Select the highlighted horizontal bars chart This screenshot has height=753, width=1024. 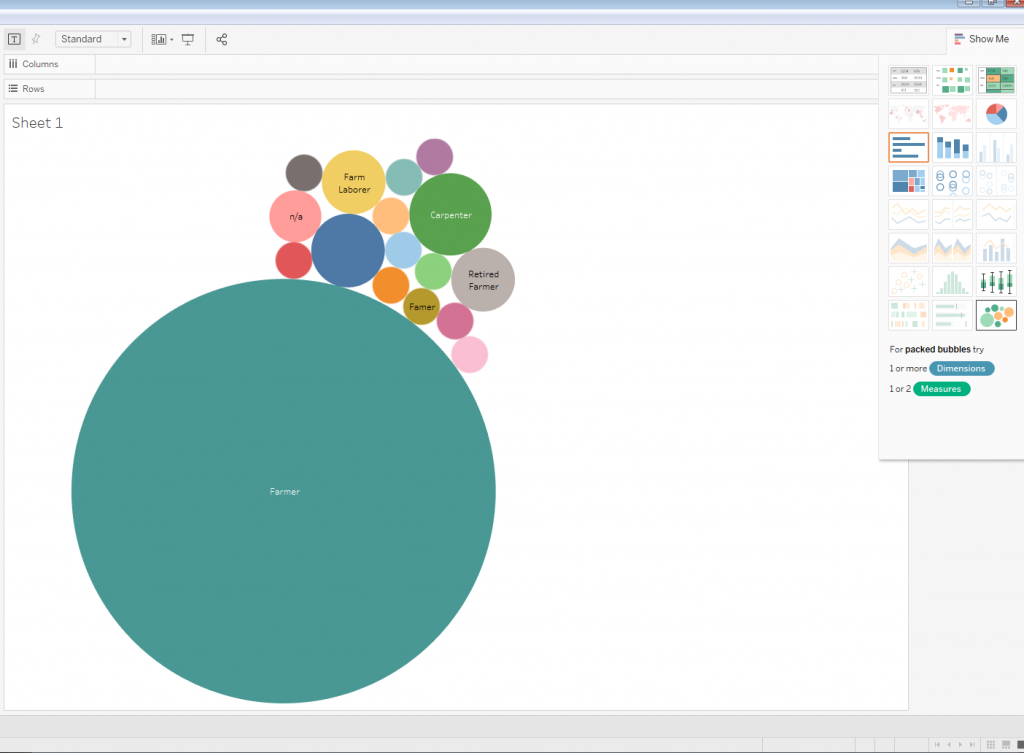tap(908, 147)
